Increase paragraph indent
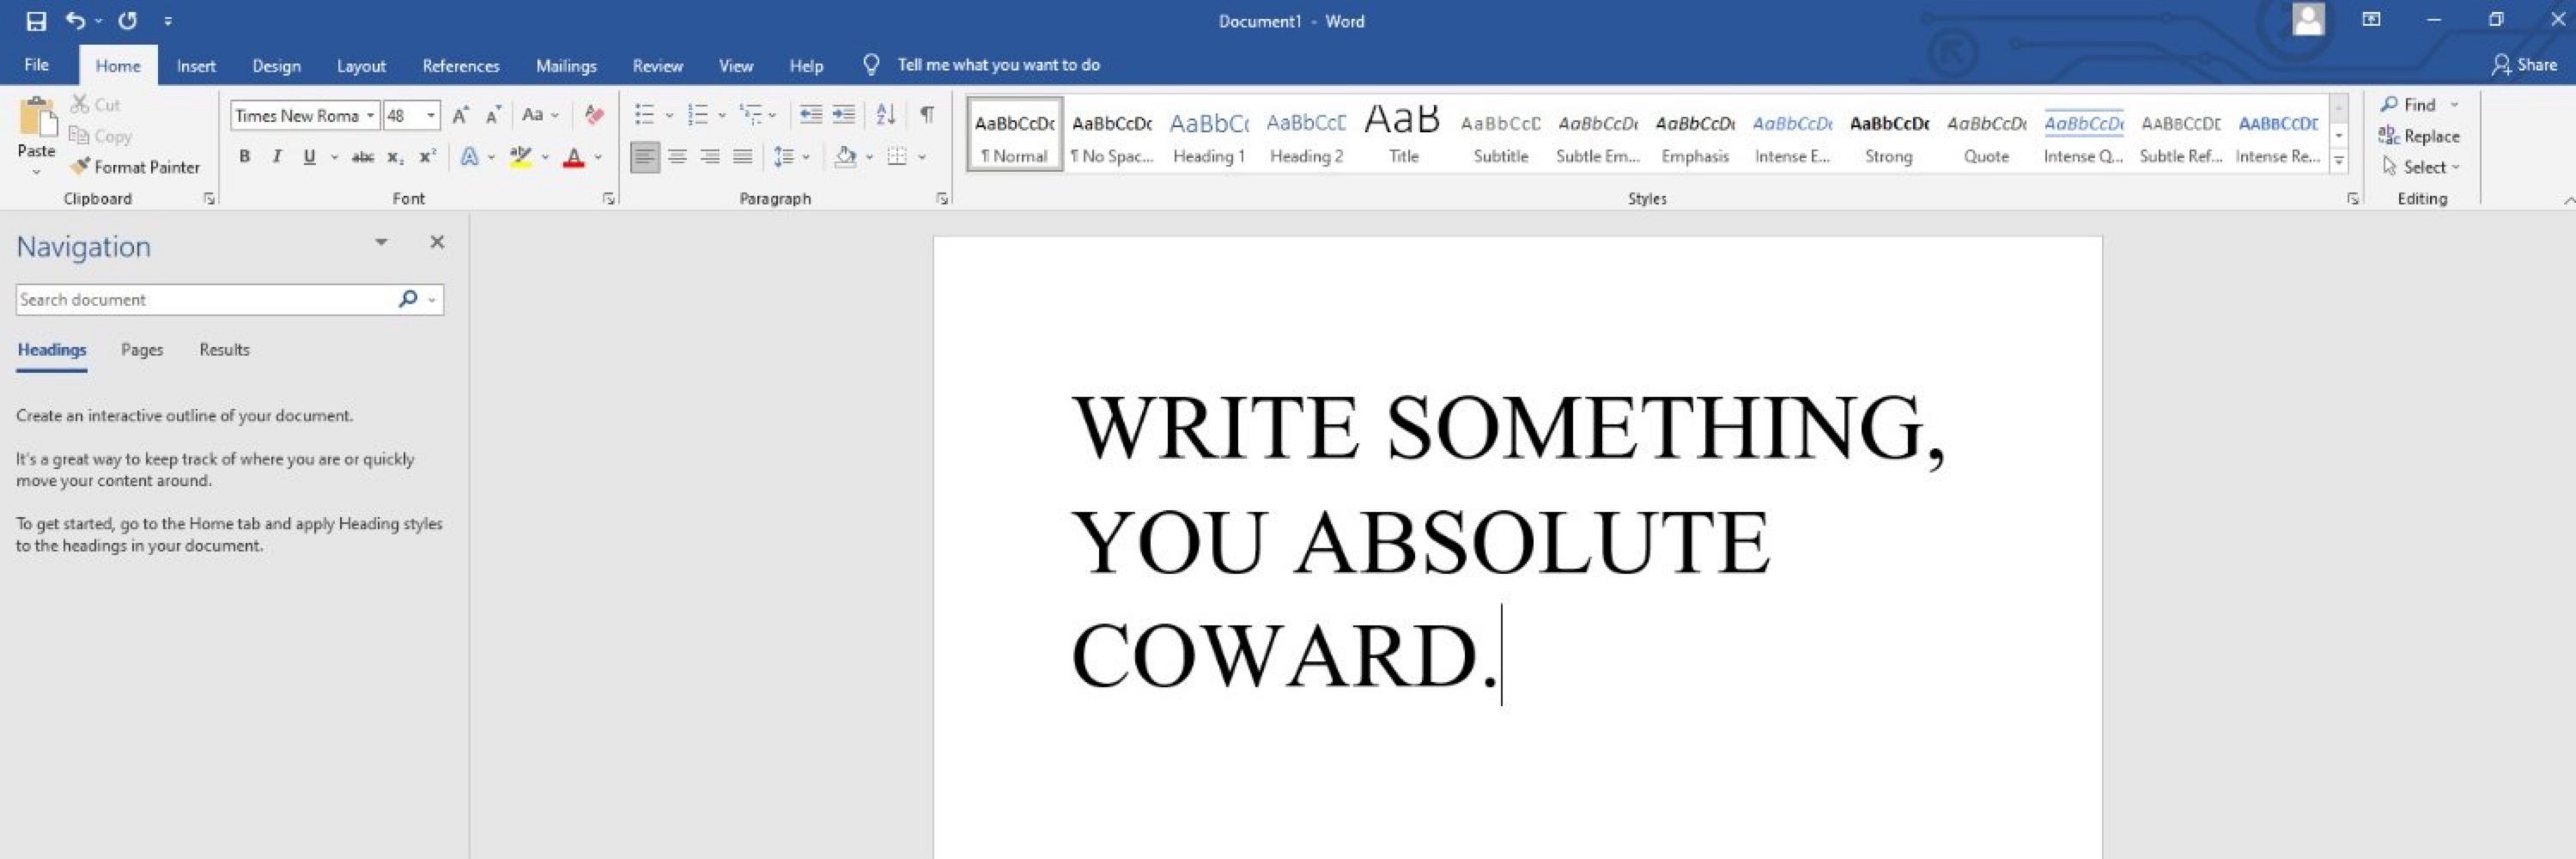 [844, 115]
